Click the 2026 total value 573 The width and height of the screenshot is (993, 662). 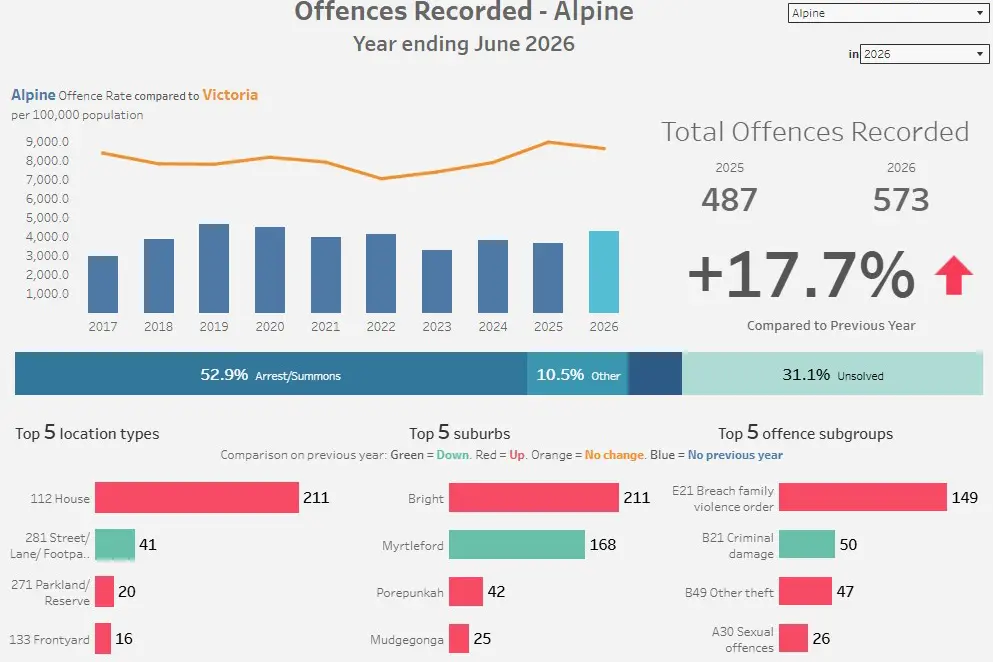pos(901,200)
